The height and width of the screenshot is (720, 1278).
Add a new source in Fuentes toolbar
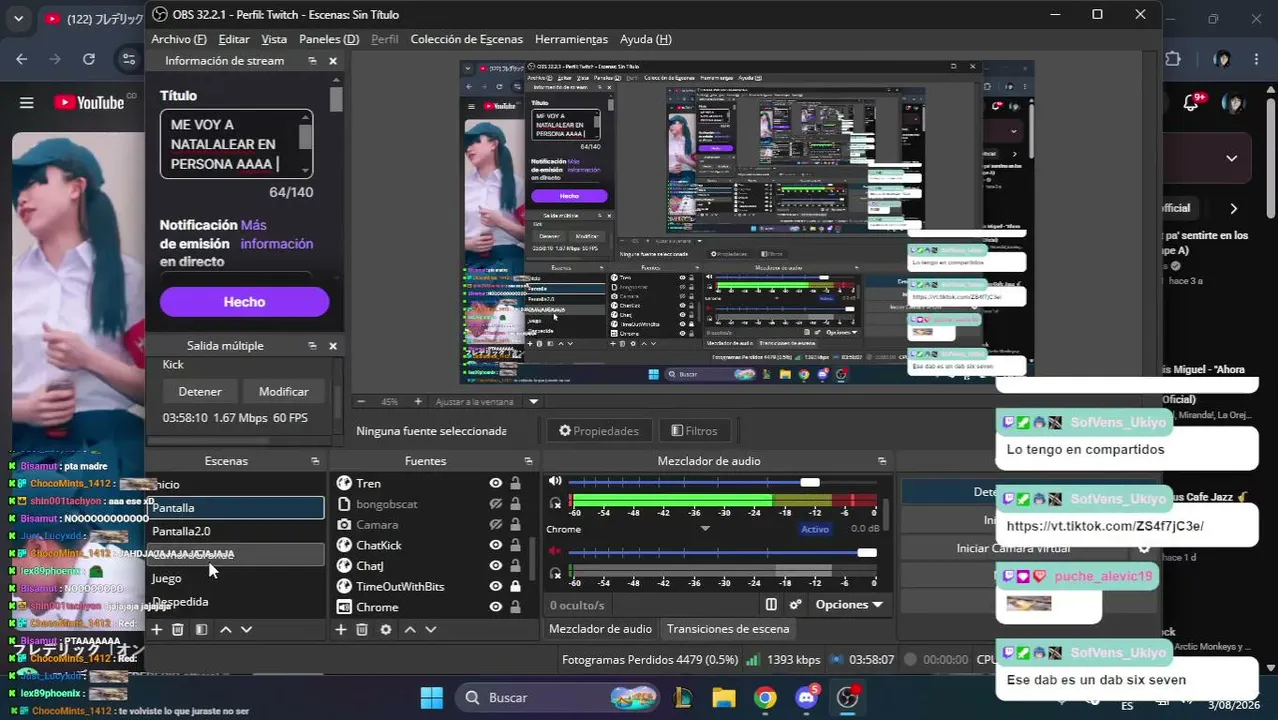point(340,629)
